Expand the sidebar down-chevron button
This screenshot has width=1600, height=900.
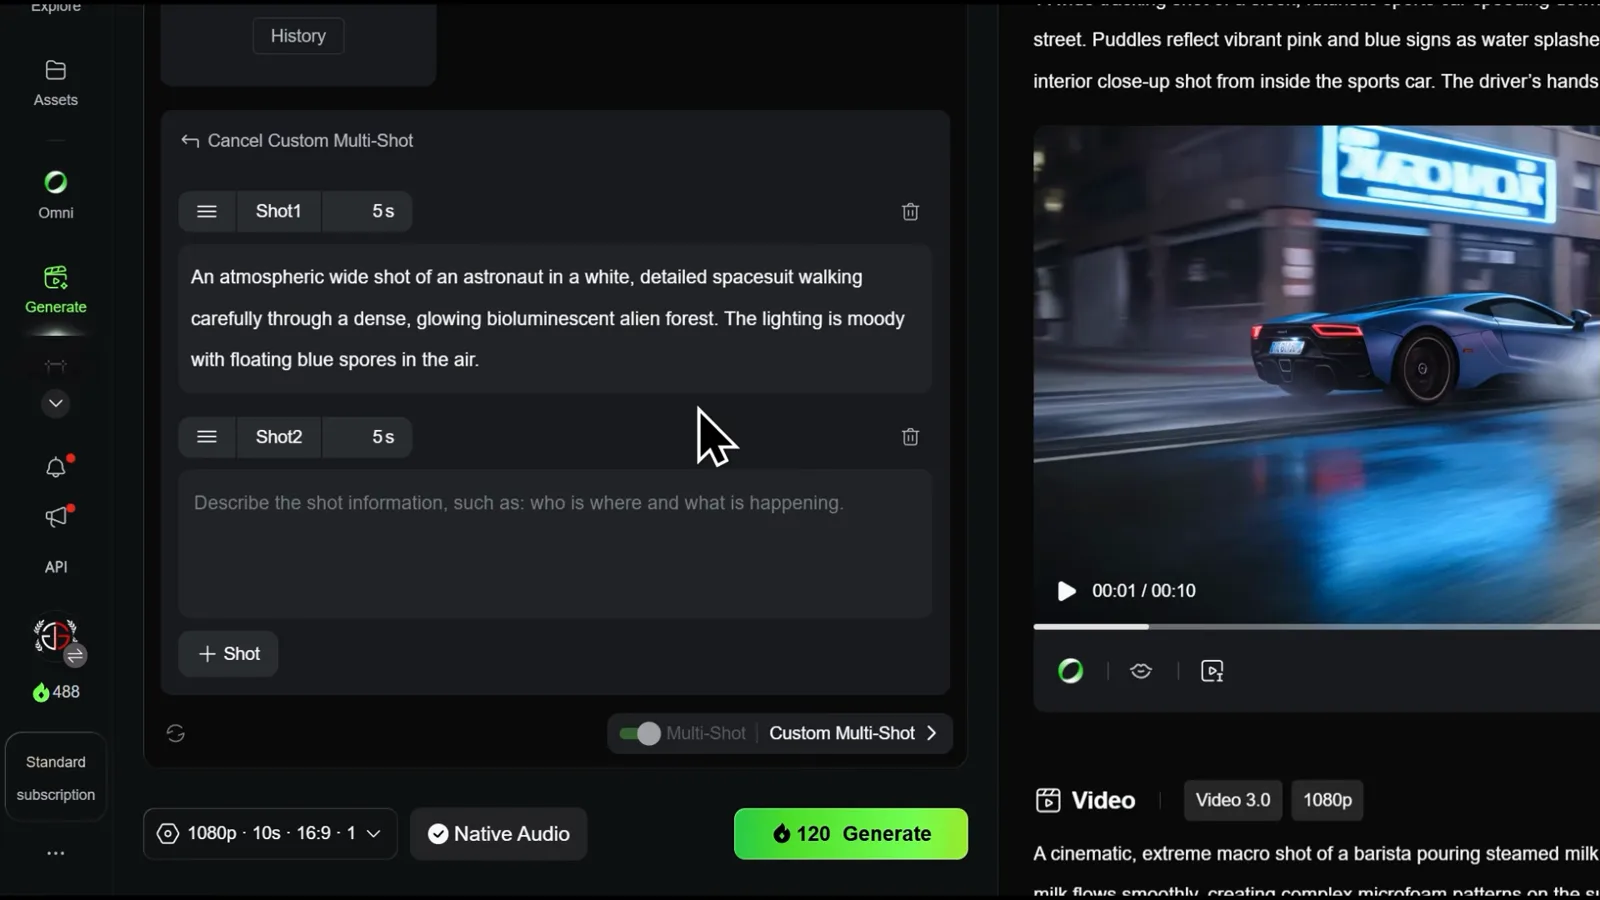tap(56, 403)
